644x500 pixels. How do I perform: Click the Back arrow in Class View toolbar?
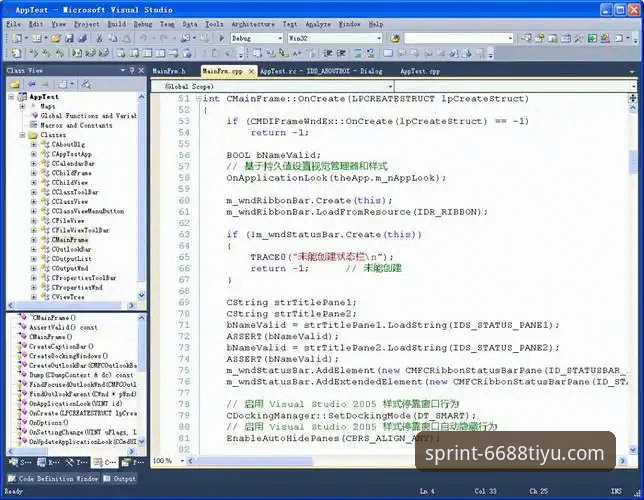click(x=30, y=85)
